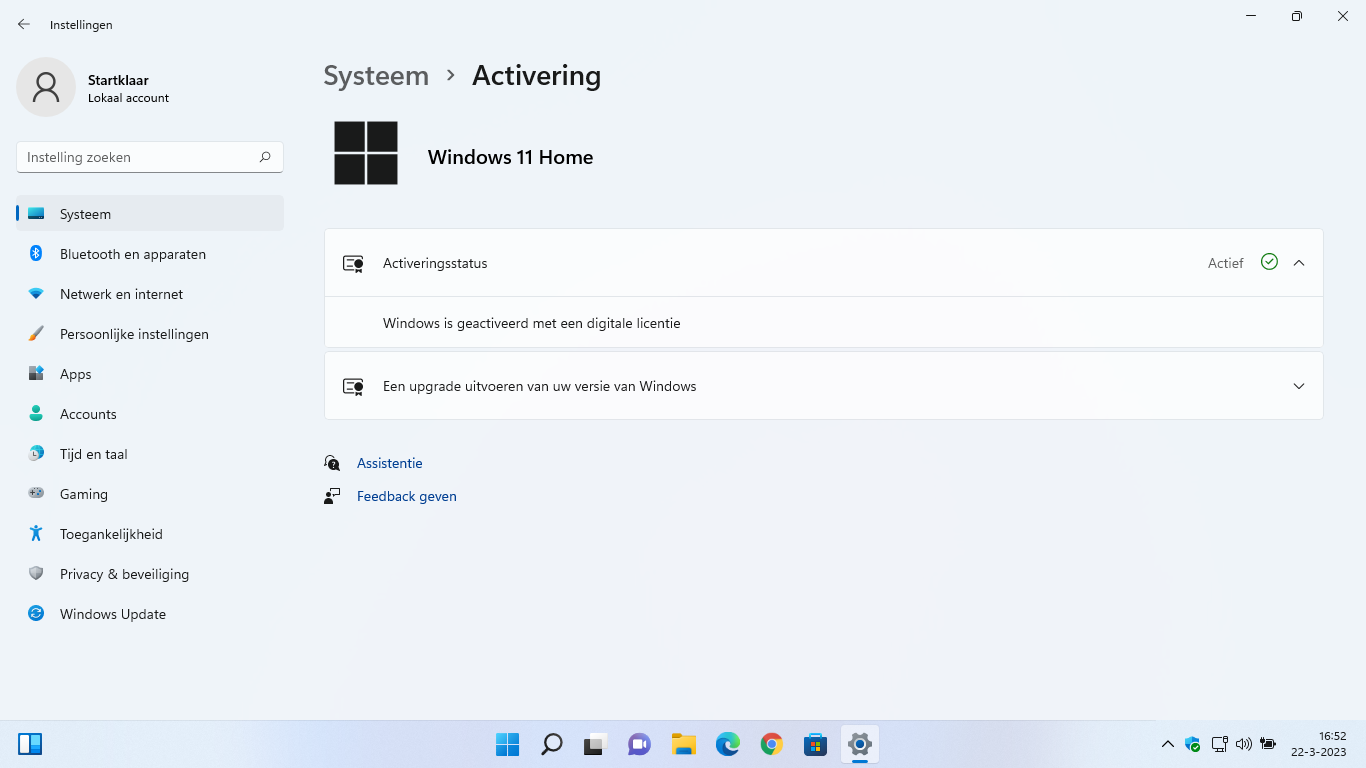The height and width of the screenshot is (768, 1366).
Task: Click the magnifier icon in the settings search box
Action: pos(265,157)
